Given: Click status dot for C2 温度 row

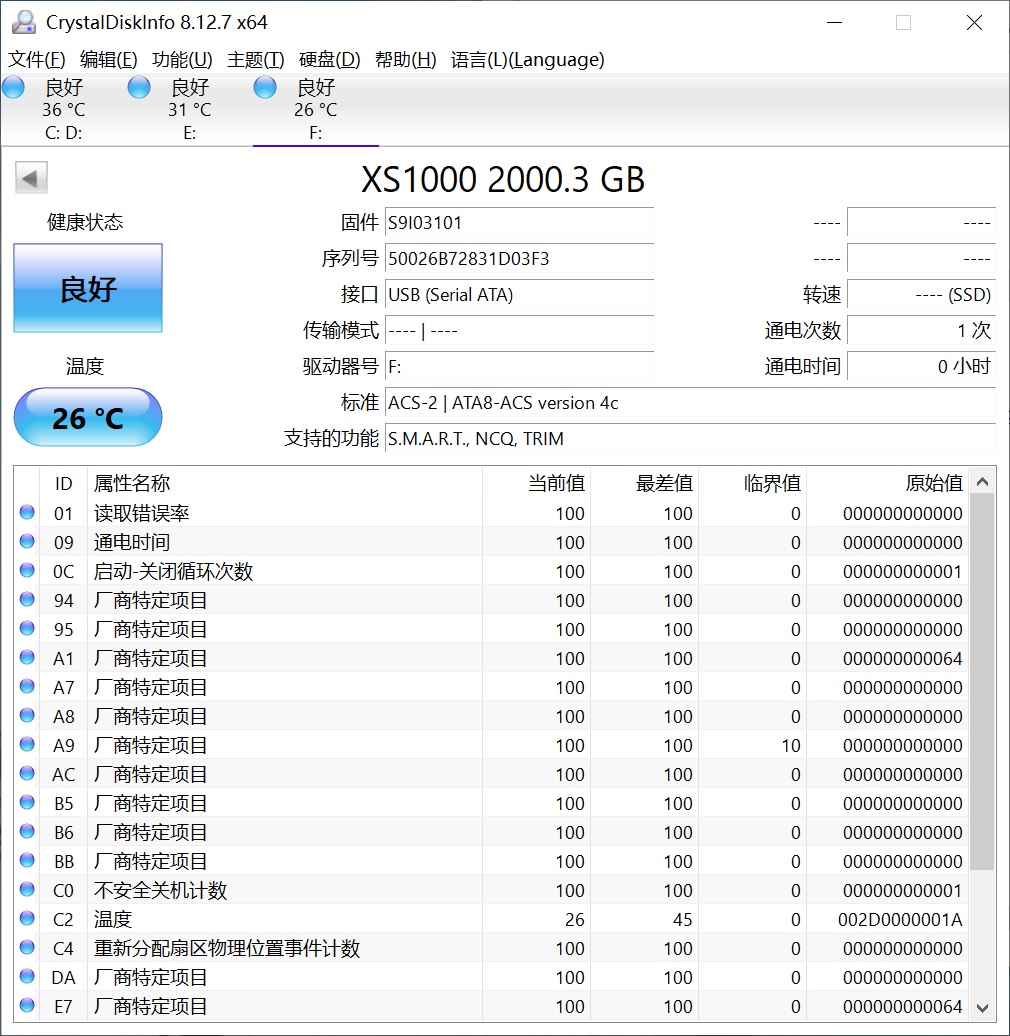Looking at the screenshot, I should point(27,918).
